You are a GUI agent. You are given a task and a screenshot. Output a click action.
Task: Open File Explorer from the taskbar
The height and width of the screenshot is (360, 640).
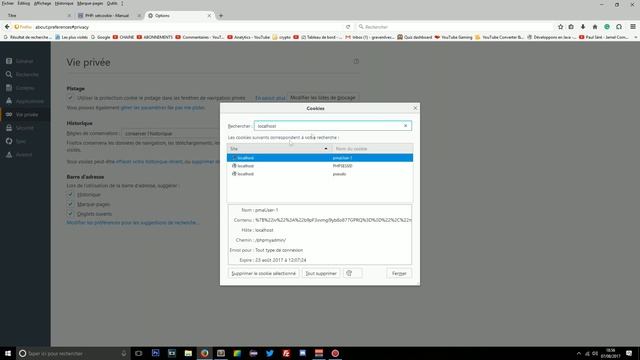pyautogui.click(x=188, y=353)
